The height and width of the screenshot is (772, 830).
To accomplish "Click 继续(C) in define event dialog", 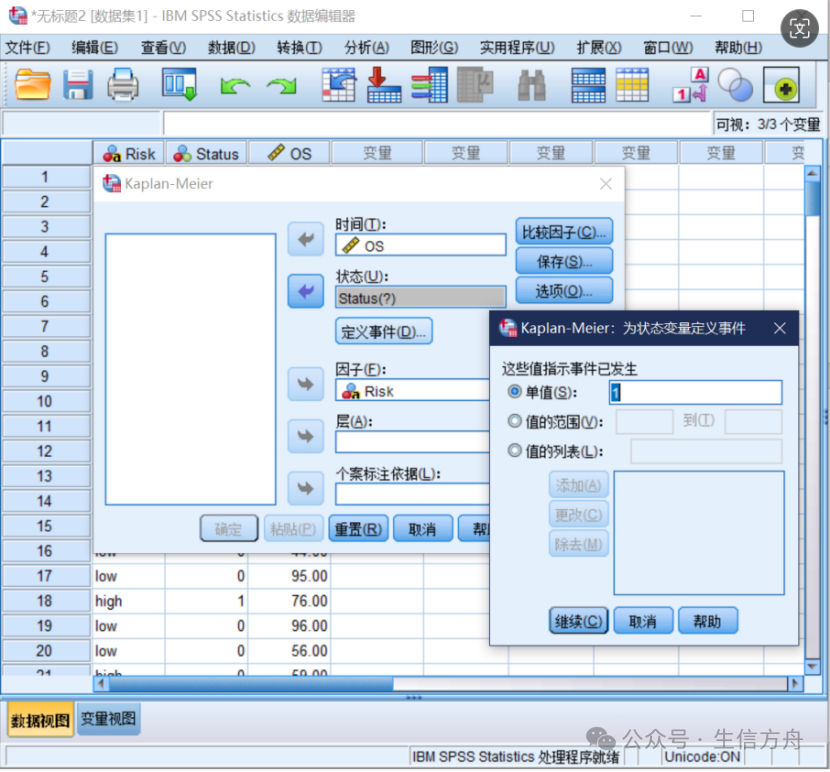I will tap(579, 621).
